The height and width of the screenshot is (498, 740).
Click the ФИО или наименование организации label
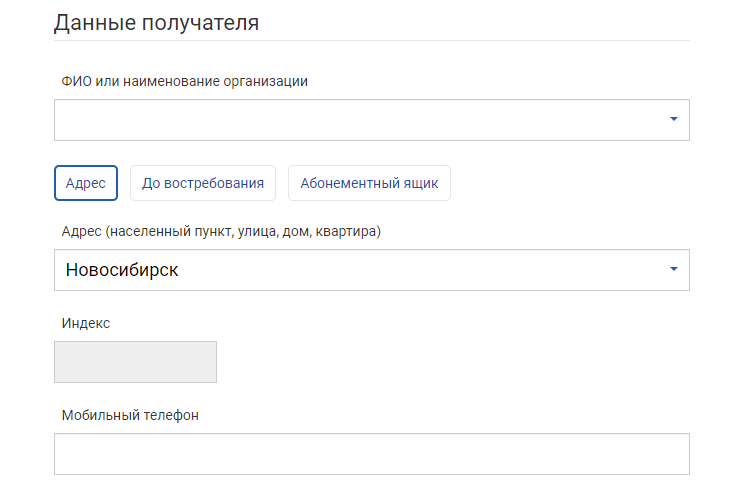(184, 81)
